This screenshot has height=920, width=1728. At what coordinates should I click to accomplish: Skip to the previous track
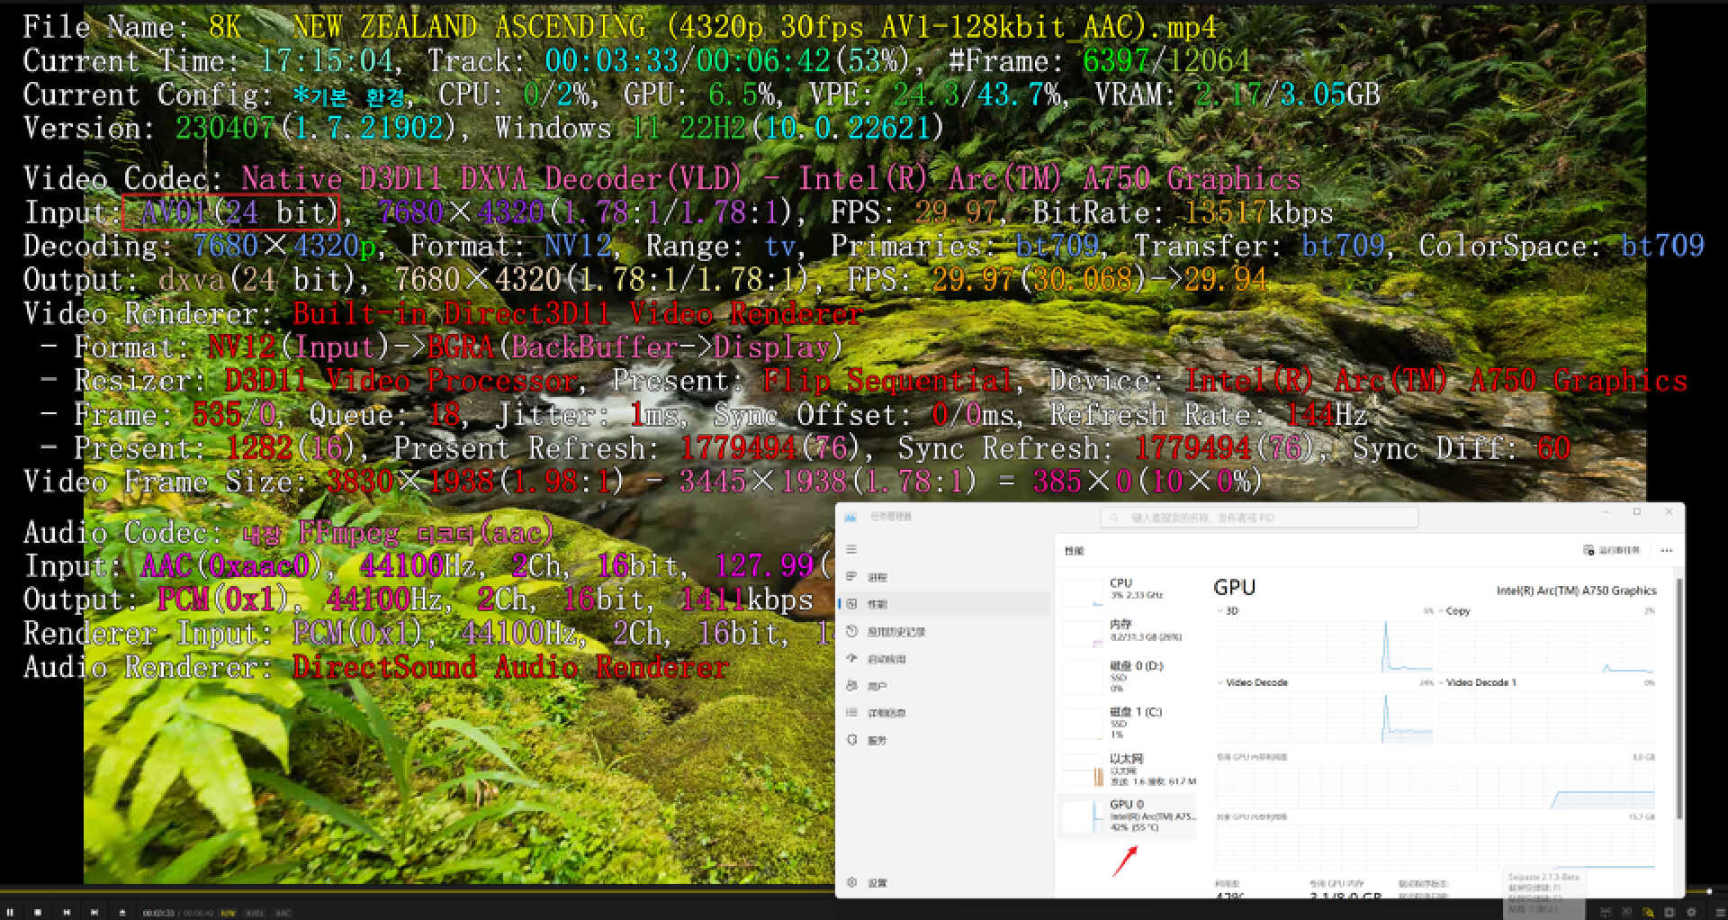coord(66,912)
